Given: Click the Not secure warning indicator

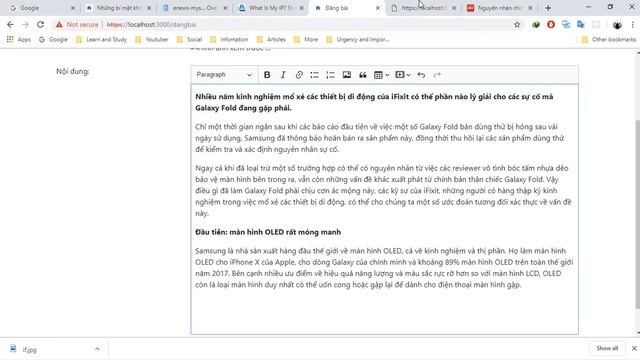Looking at the screenshot, I should [x=77, y=24].
